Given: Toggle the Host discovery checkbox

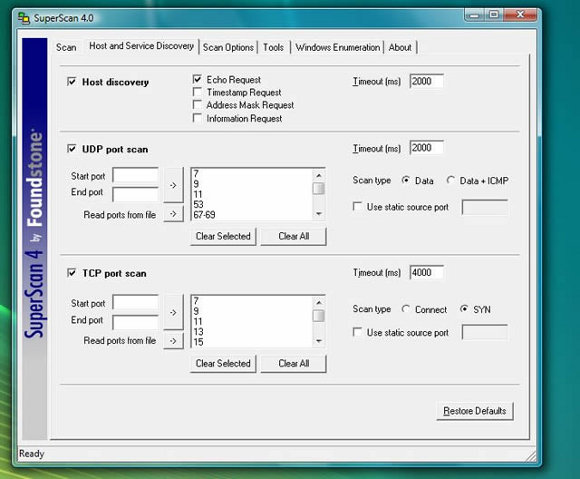Looking at the screenshot, I should [x=72, y=81].
